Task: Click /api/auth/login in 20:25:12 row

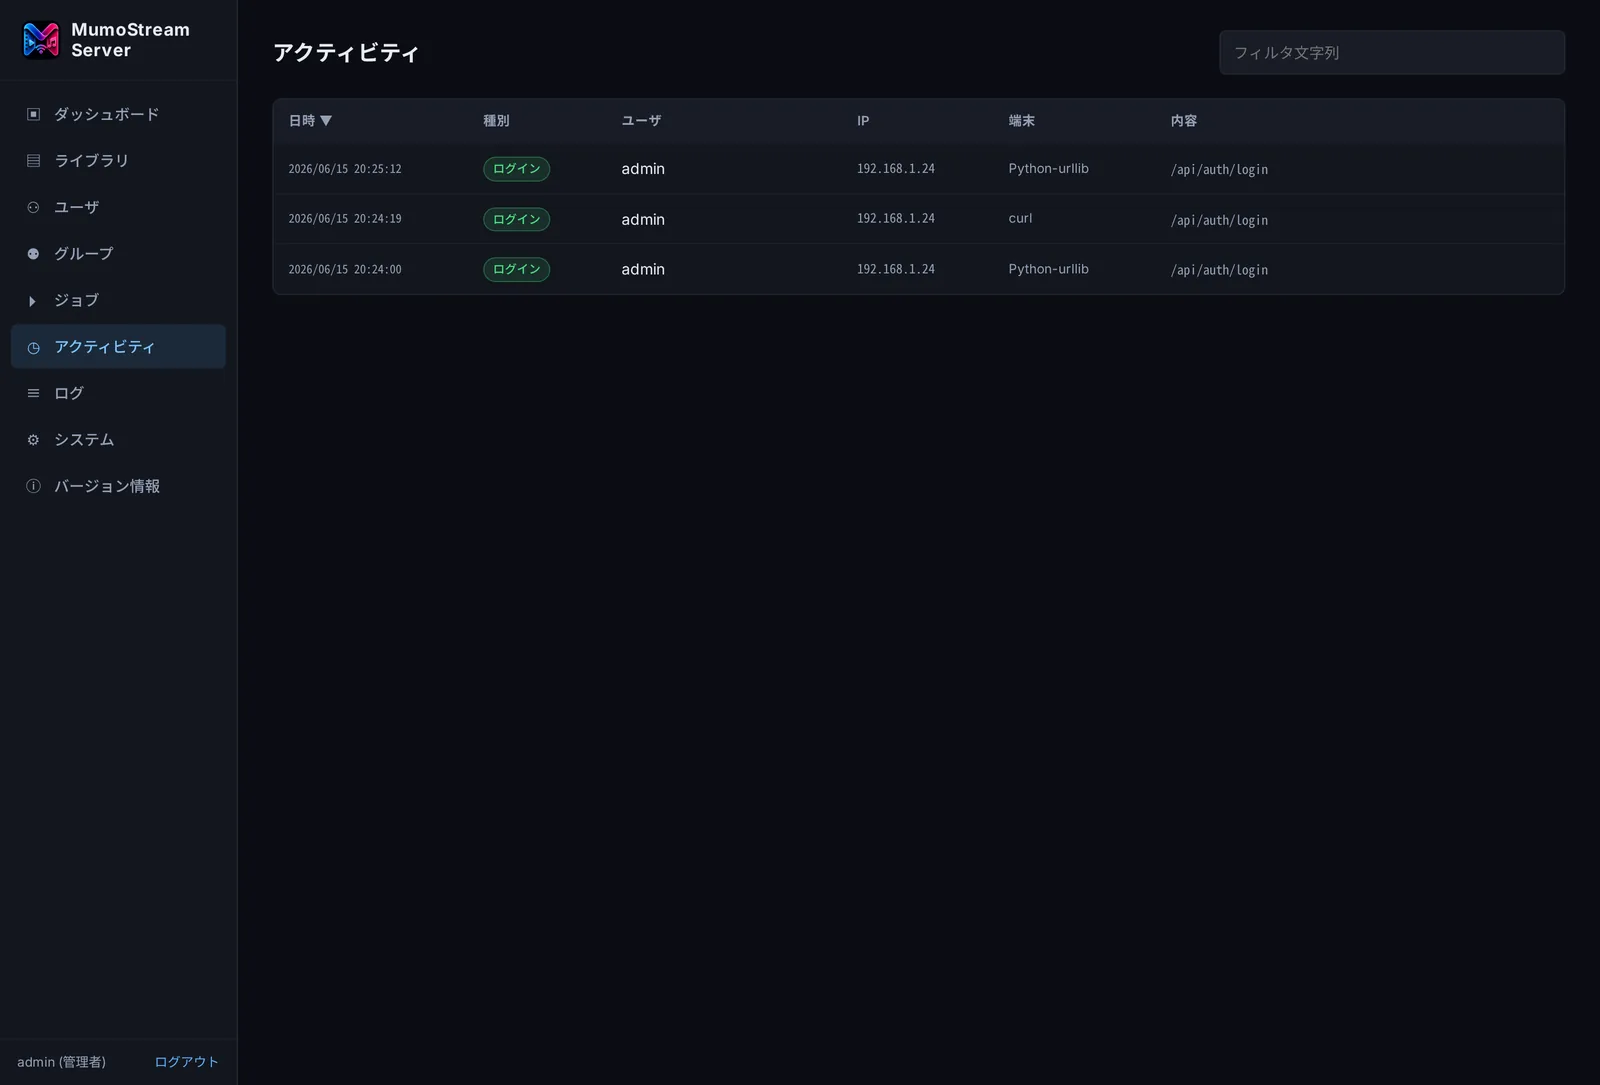Action: 1219,170
